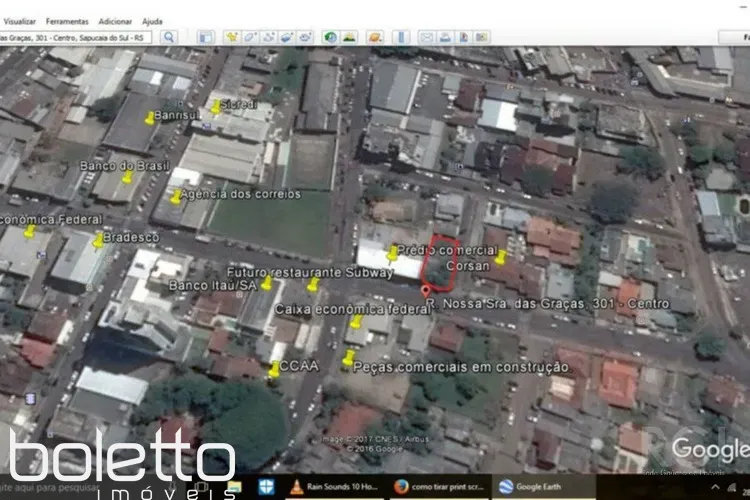750x500 pixels.
Task: Open the planet switcher dropdown
Action: tap(375, 37)
